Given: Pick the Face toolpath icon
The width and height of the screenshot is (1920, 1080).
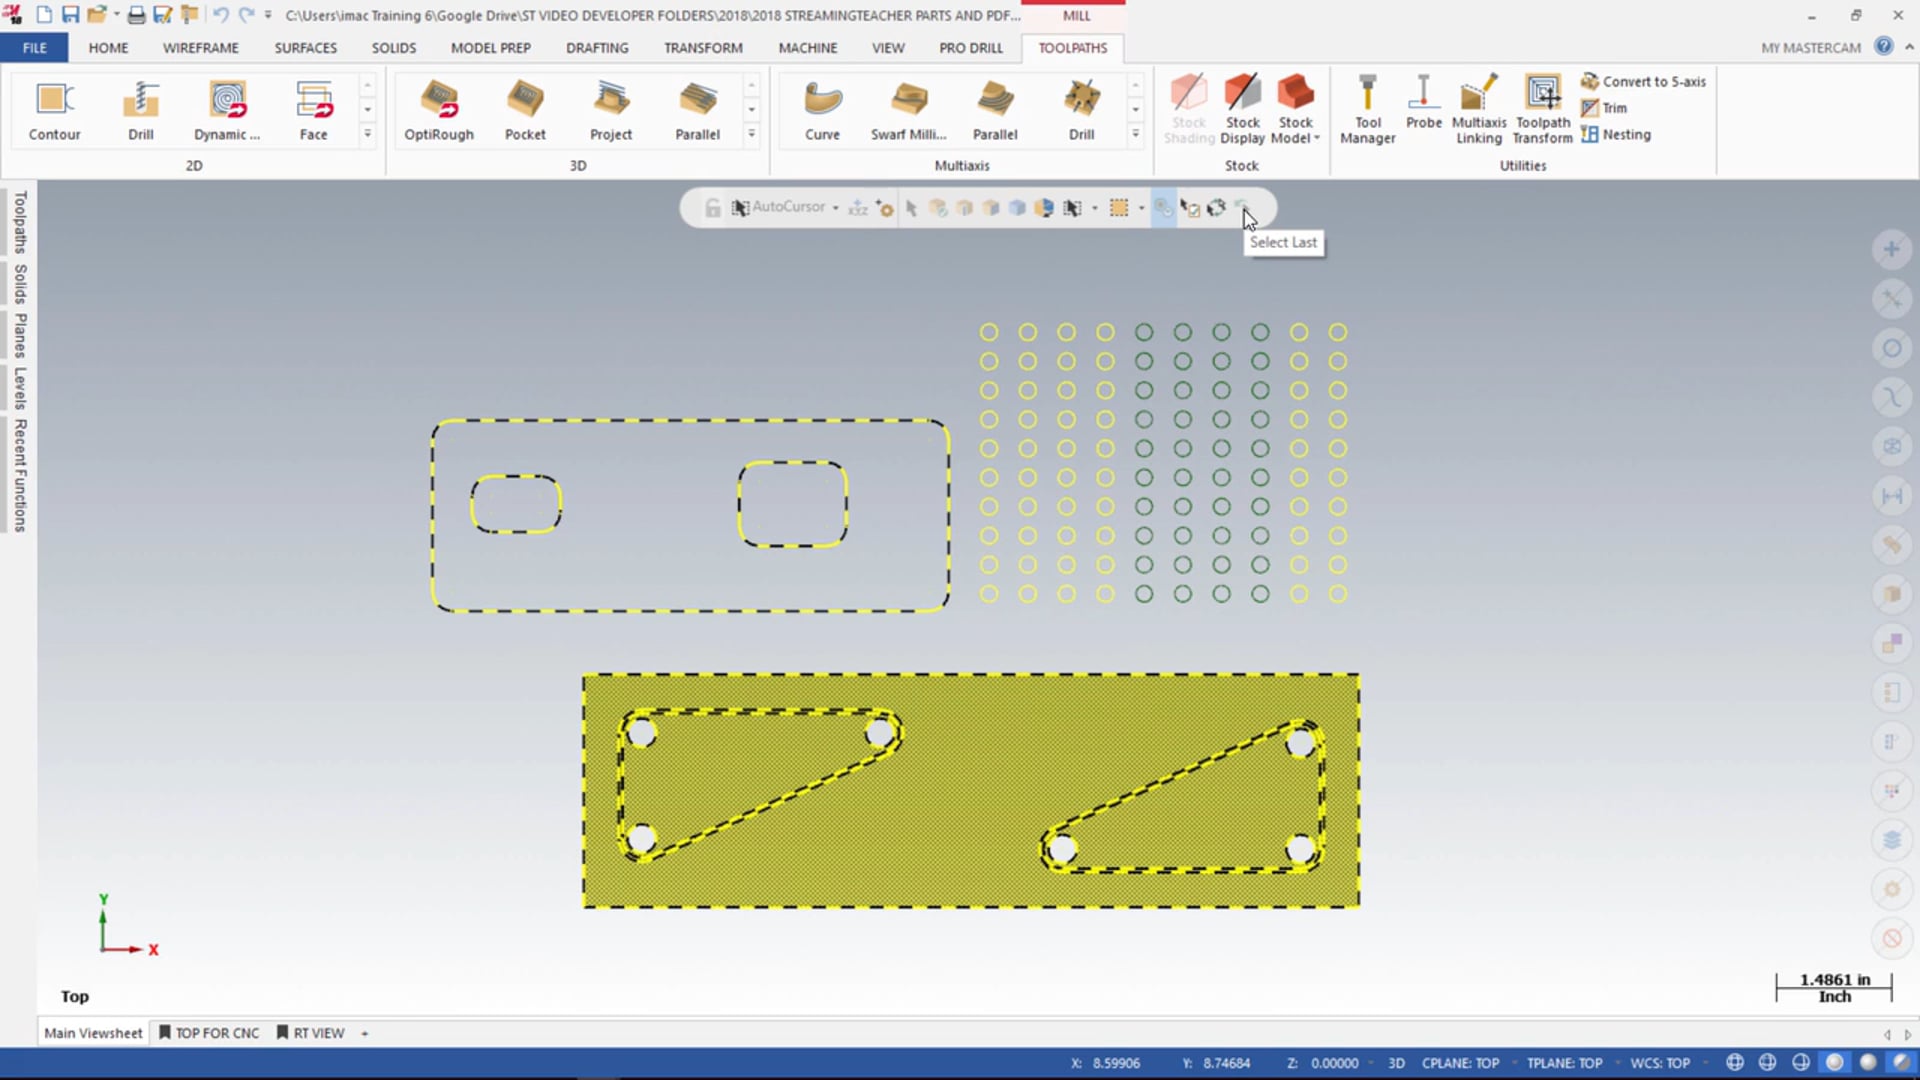Looking at the screenshot, I should 314,111.
